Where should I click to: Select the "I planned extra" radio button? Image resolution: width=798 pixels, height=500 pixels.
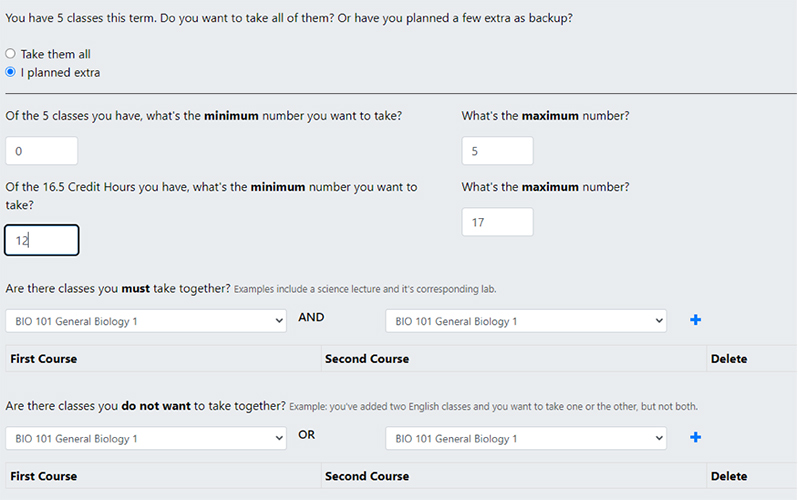pos(10,72)
